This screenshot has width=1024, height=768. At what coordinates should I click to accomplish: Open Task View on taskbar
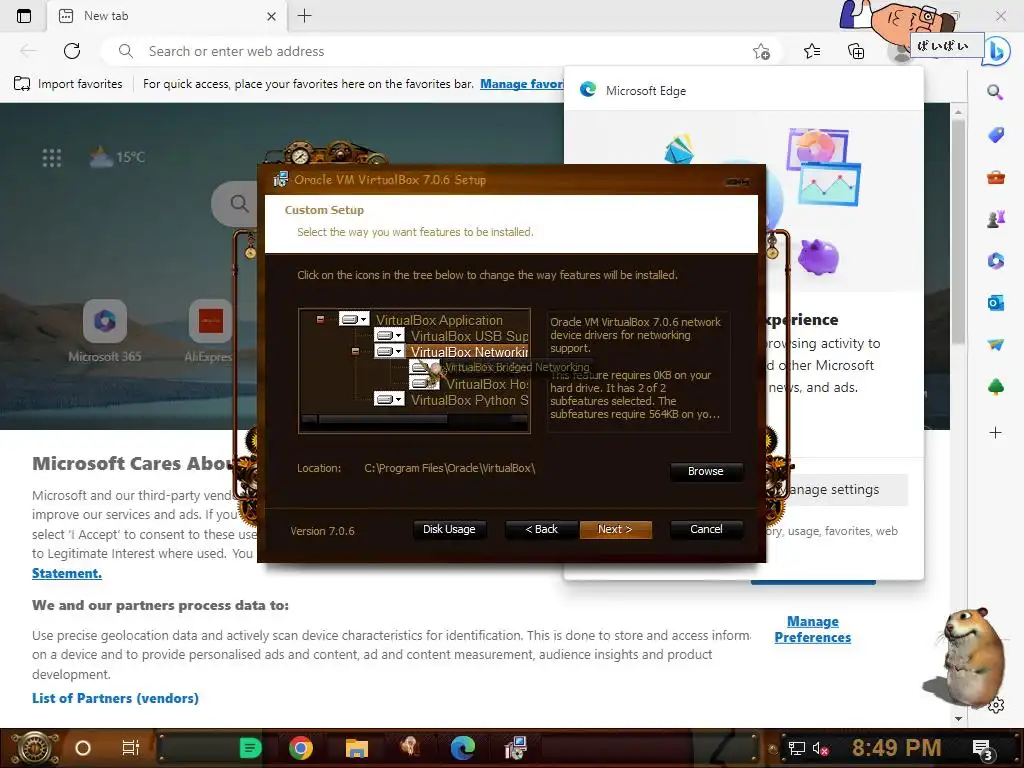[131, 748]
